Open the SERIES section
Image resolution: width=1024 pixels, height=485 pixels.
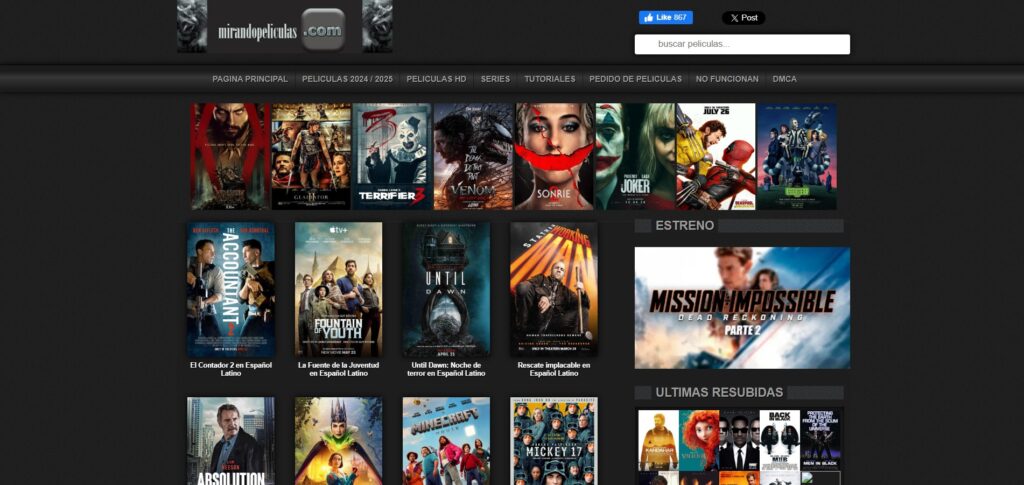[495, 79]
